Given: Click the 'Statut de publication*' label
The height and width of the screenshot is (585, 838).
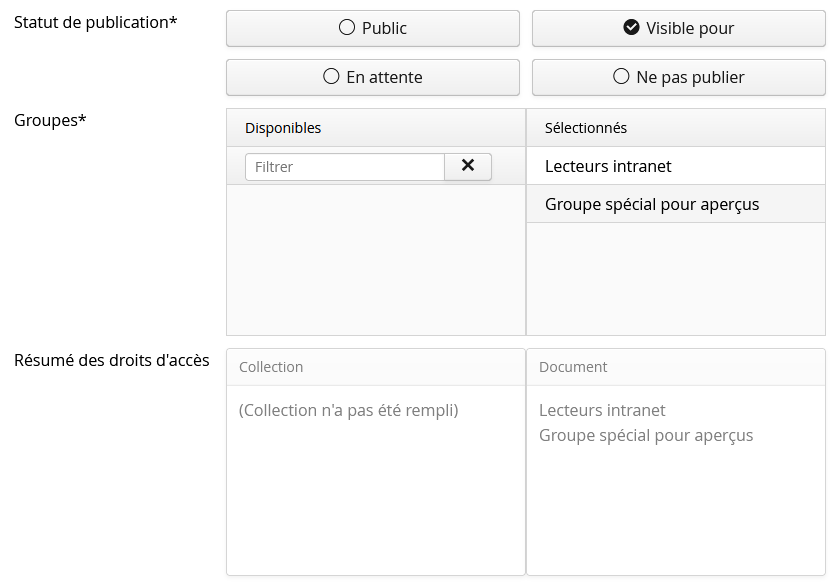Looking at the screenshot, I should pyautogui.click(x=96, y=22).
